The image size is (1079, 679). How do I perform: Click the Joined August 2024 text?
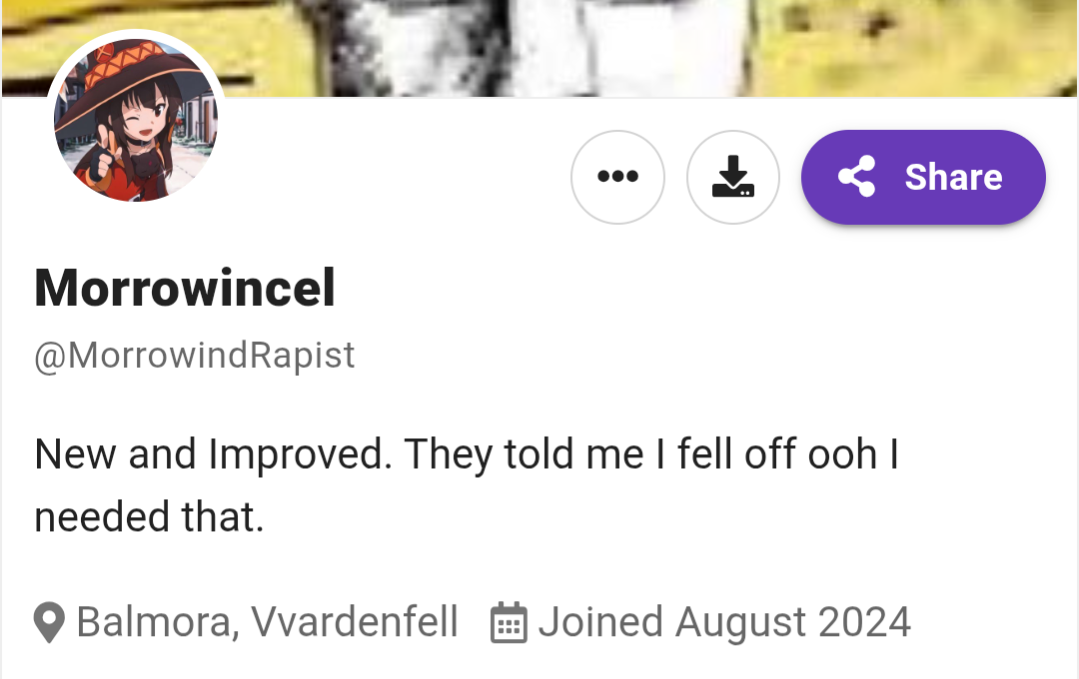pyautogui.click(x=724, y=622)
